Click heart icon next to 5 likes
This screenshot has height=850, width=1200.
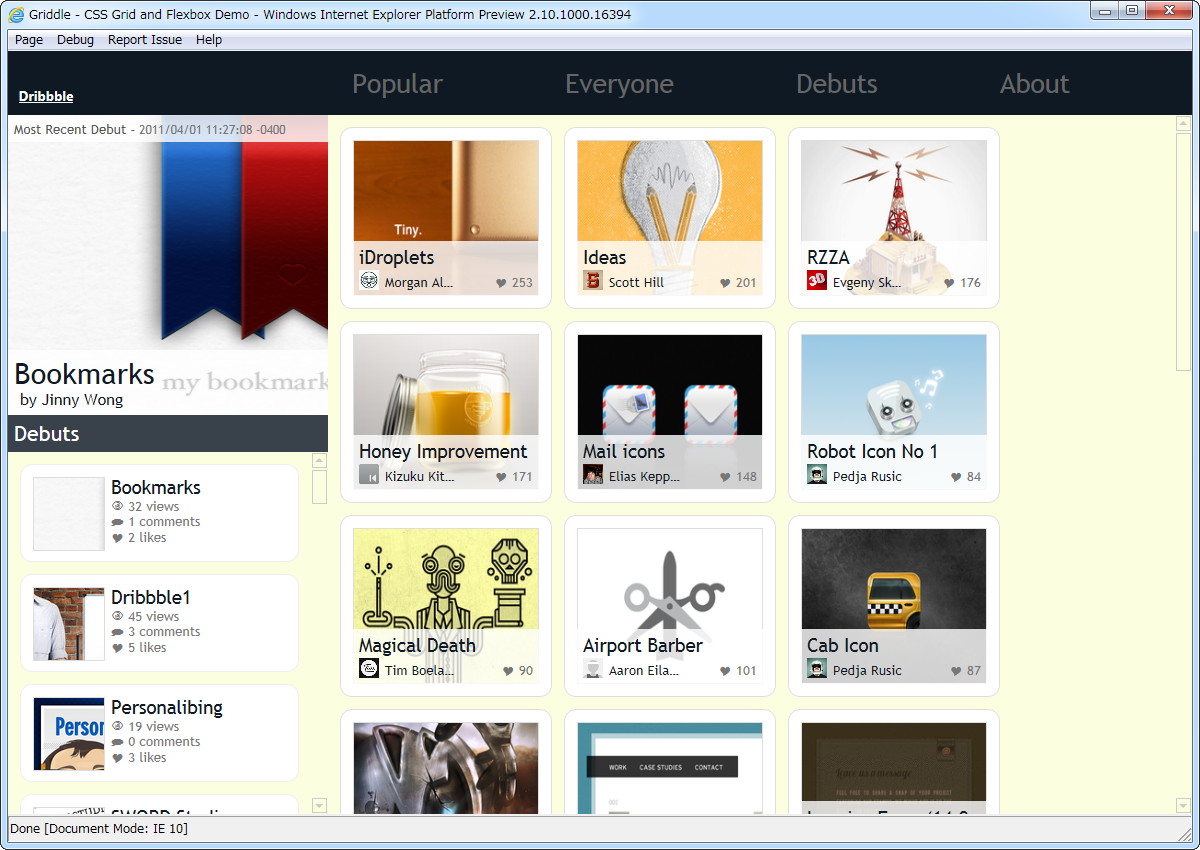(118, 648)
